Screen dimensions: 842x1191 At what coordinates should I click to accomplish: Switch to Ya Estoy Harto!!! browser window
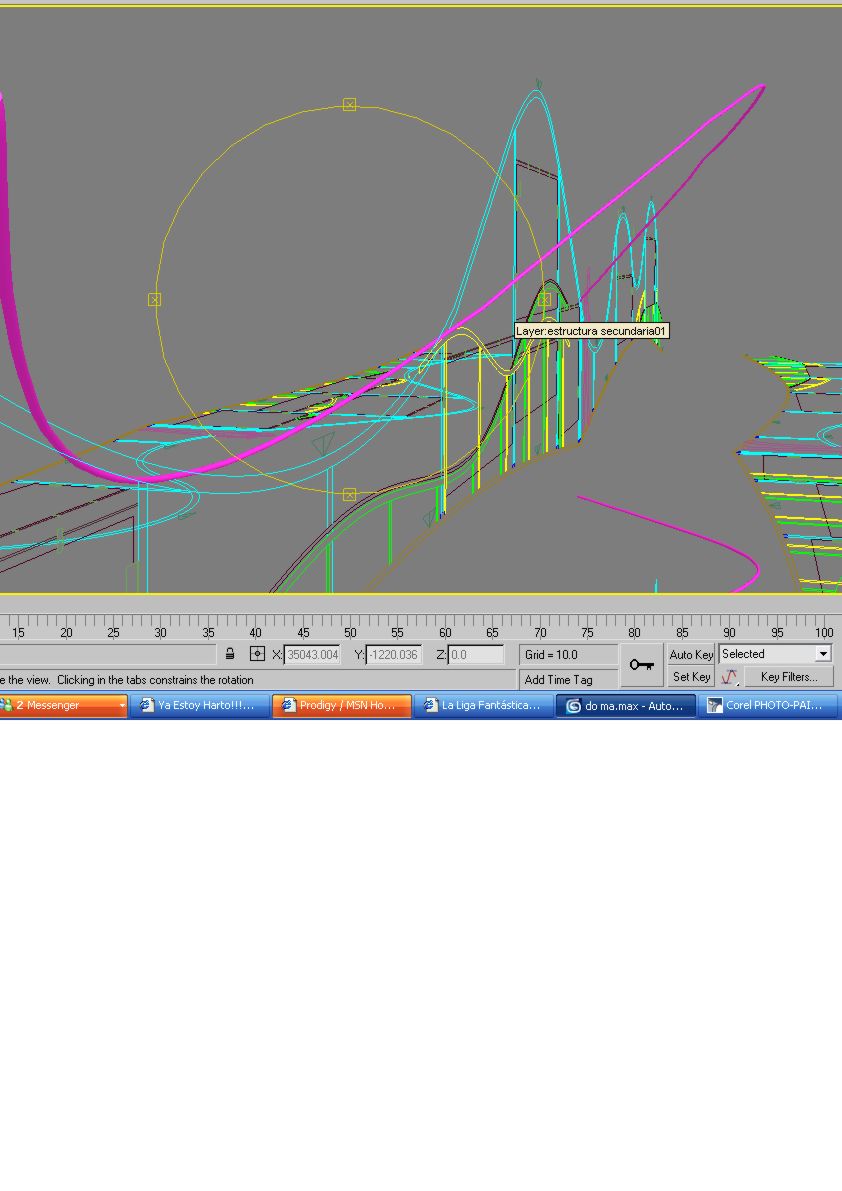[x=200, y=706]
